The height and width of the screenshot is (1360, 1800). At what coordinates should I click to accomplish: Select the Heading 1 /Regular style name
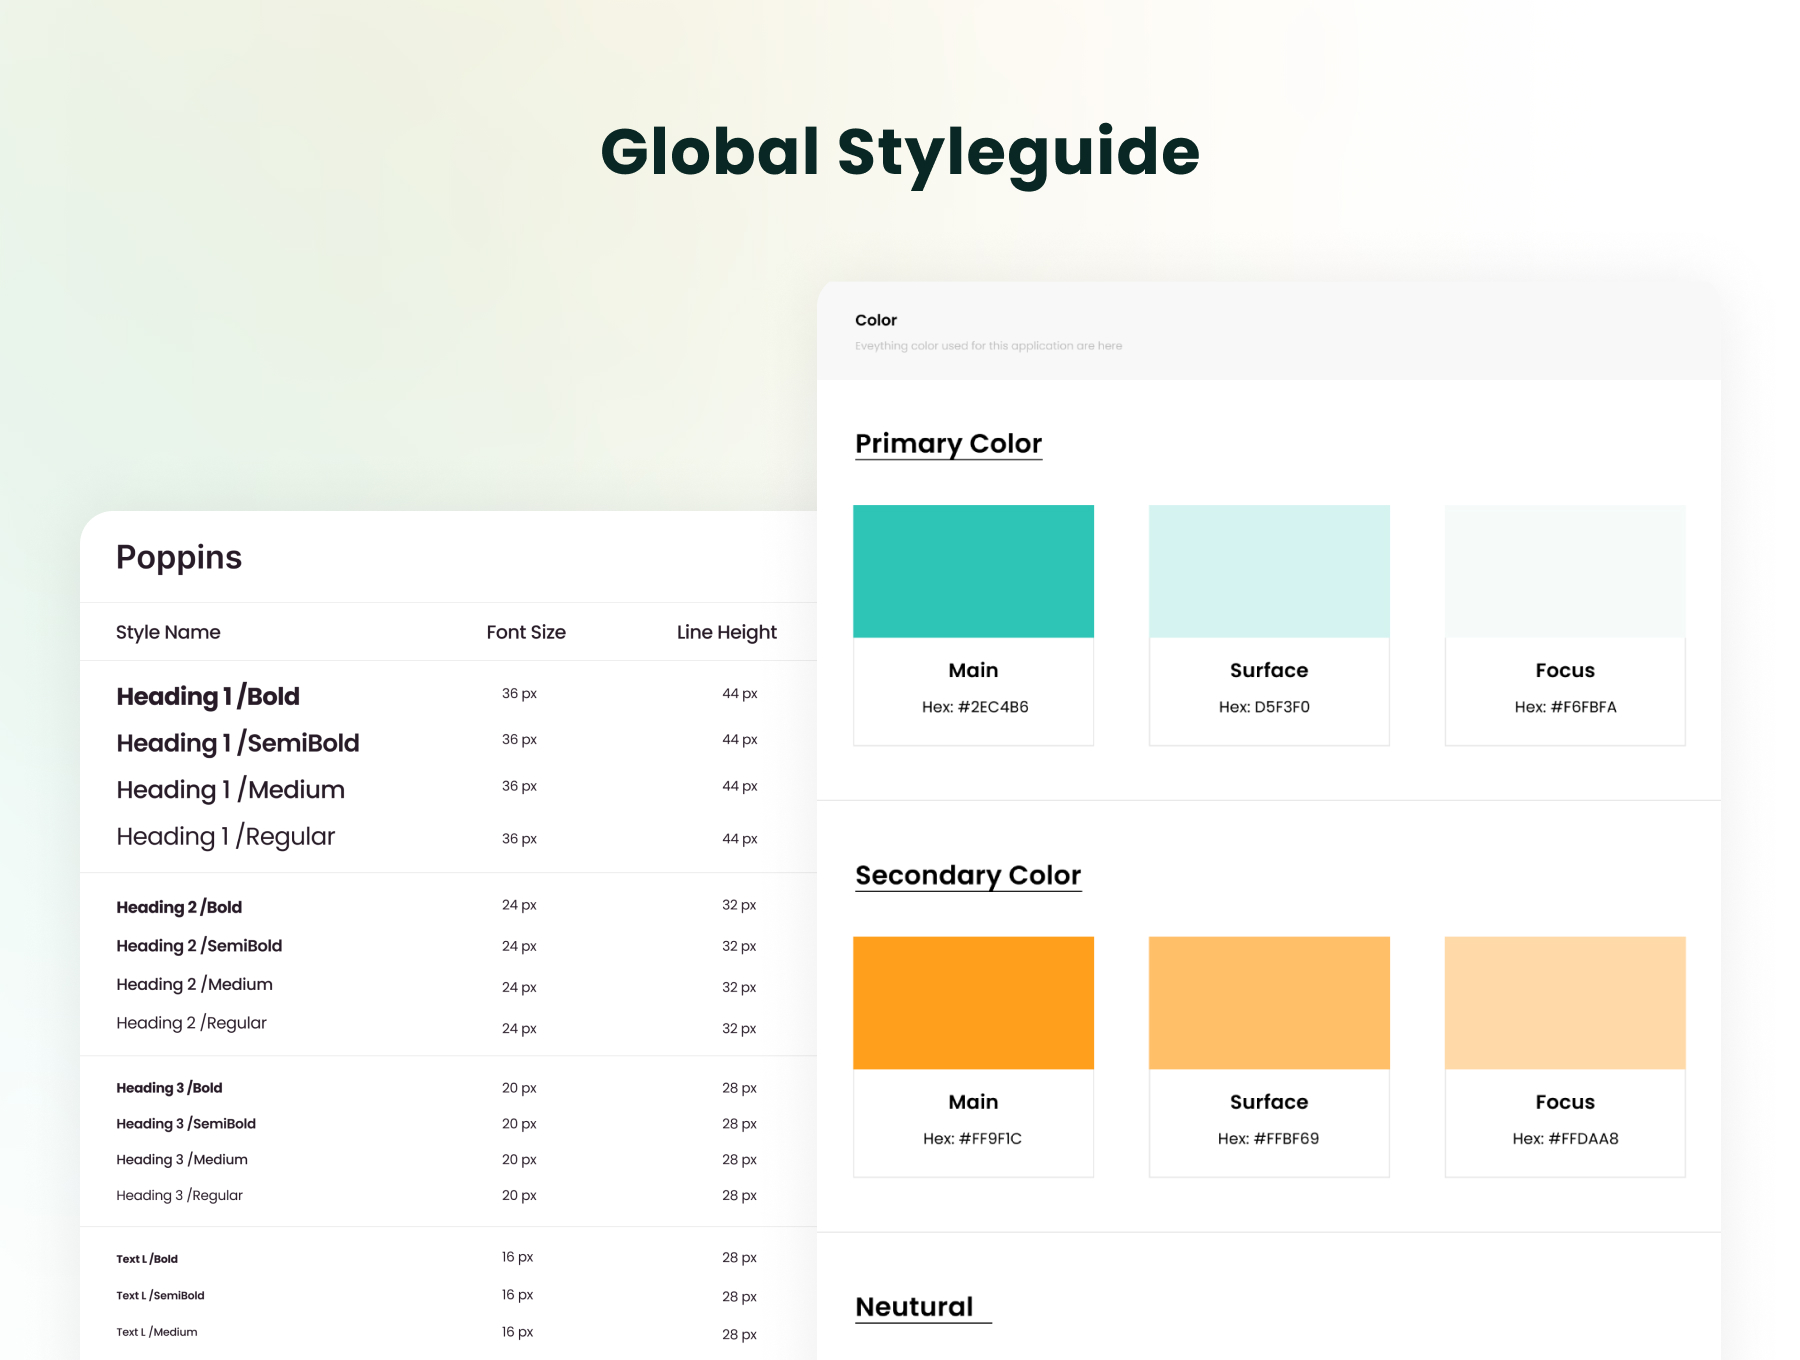pos(225,836)
